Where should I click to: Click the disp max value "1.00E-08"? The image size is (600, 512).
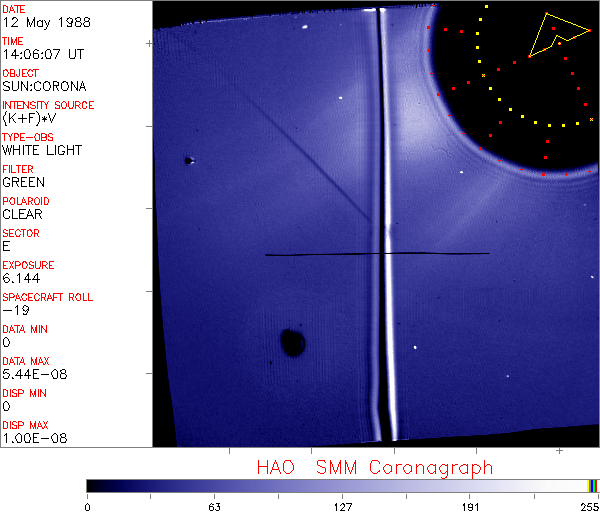click(x=34, y=438)
